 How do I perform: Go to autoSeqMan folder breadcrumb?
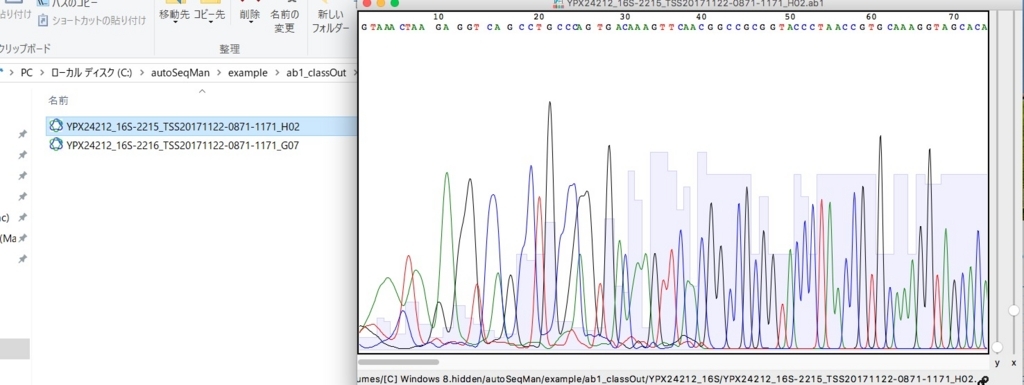coord(180,73)
